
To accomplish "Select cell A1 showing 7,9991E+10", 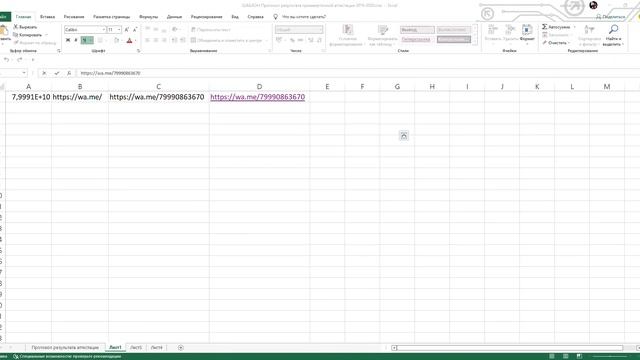I will point(29,97).
